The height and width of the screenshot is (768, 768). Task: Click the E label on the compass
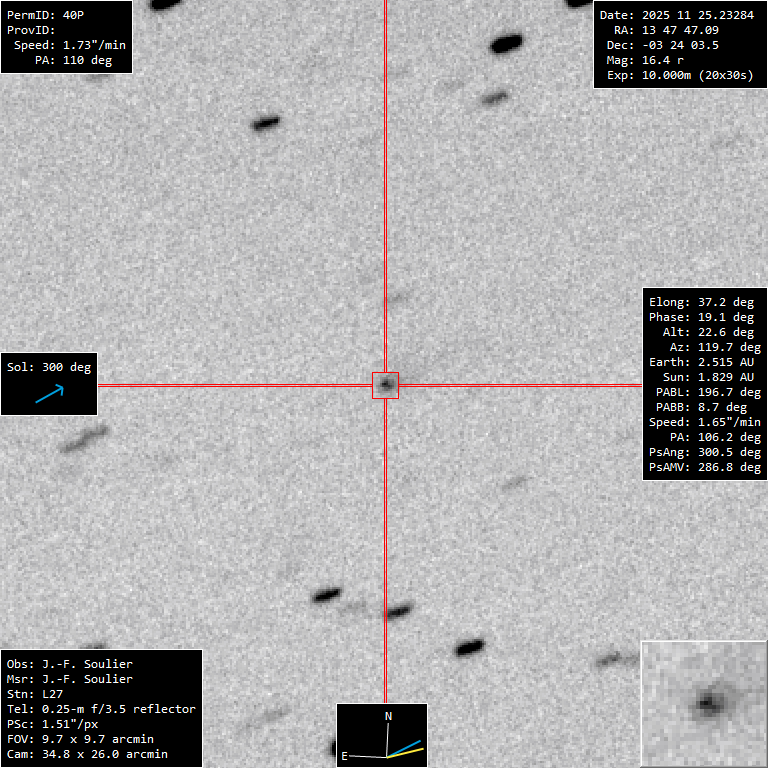(x=345, y=756)
